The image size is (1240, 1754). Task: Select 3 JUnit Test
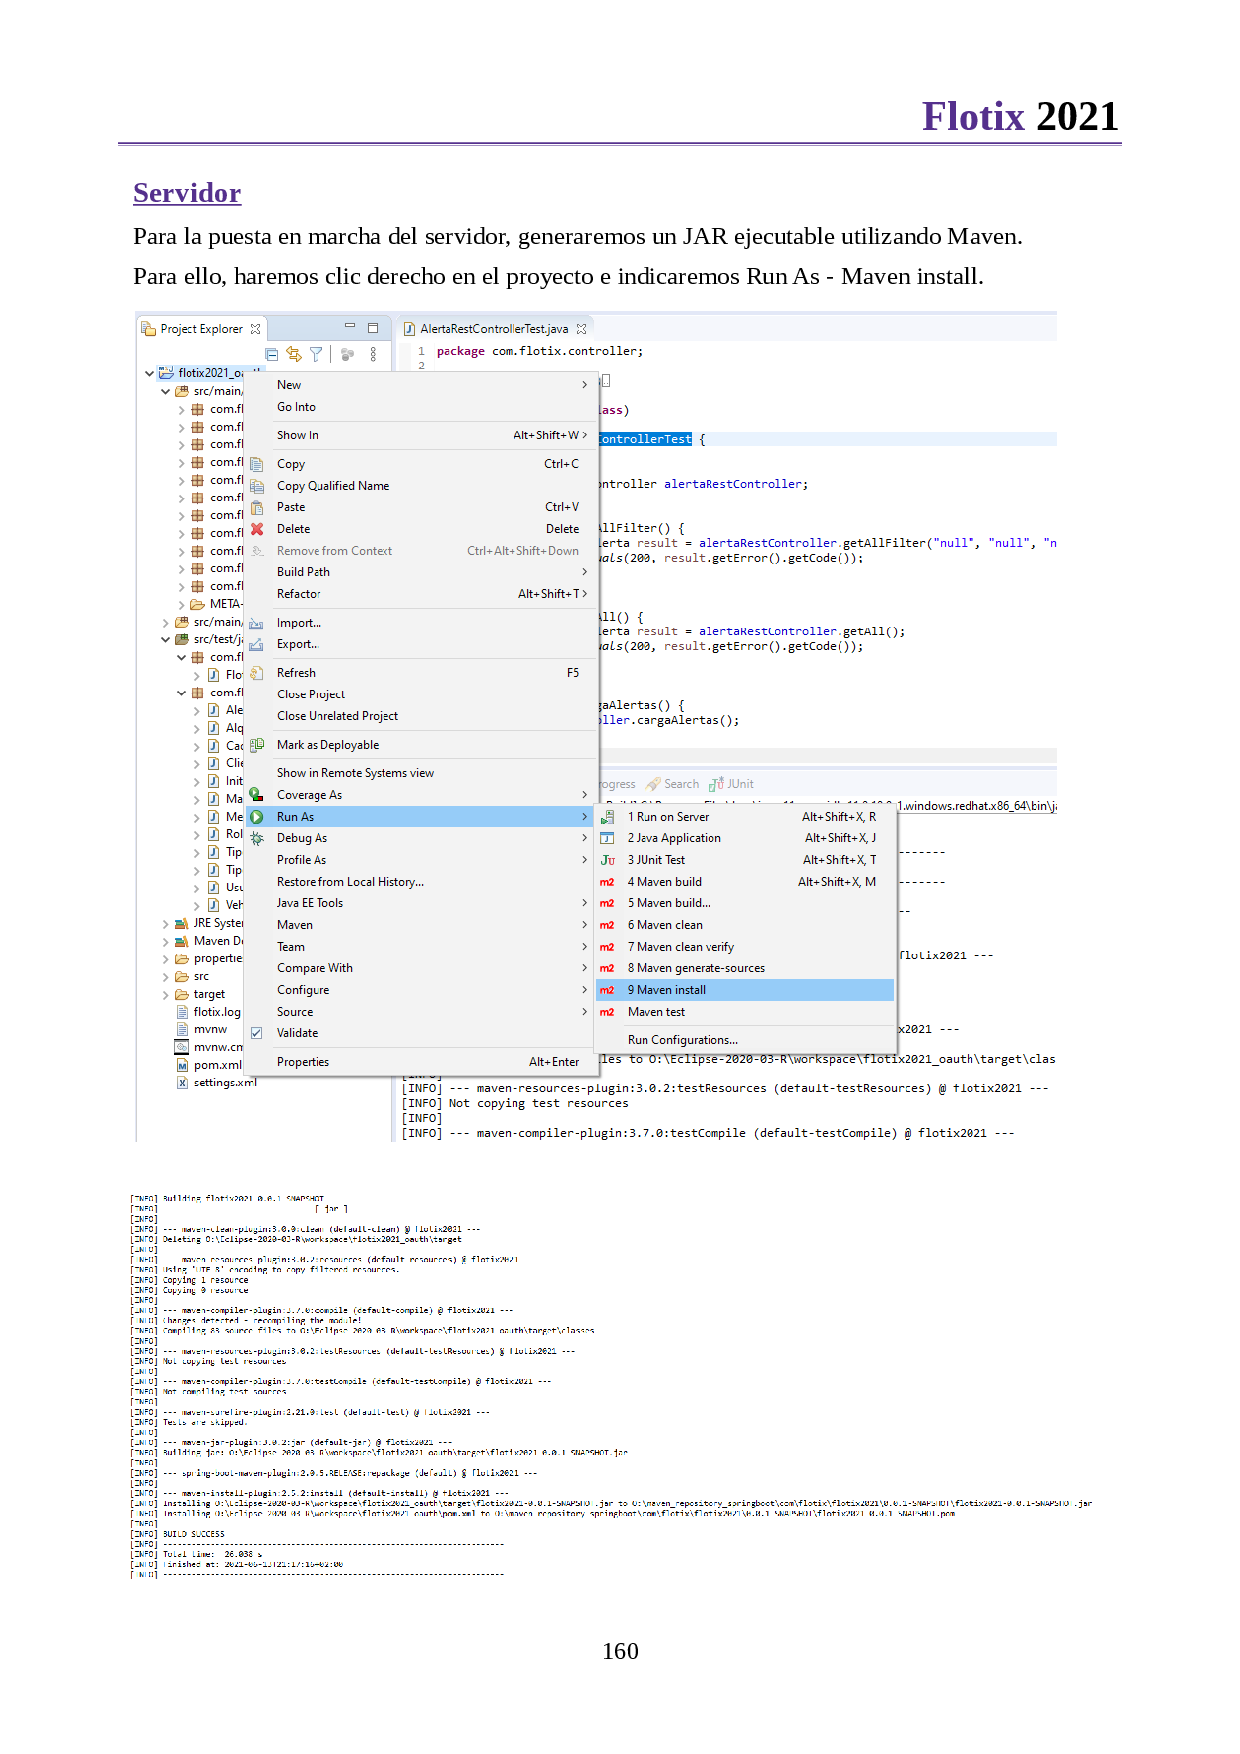(x=745, y=860)
